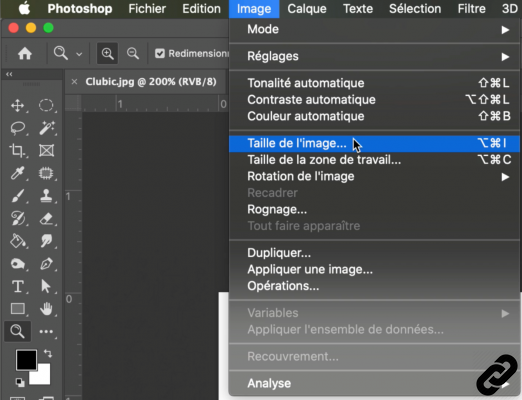Choose Couleur automatique

point(375,116)
